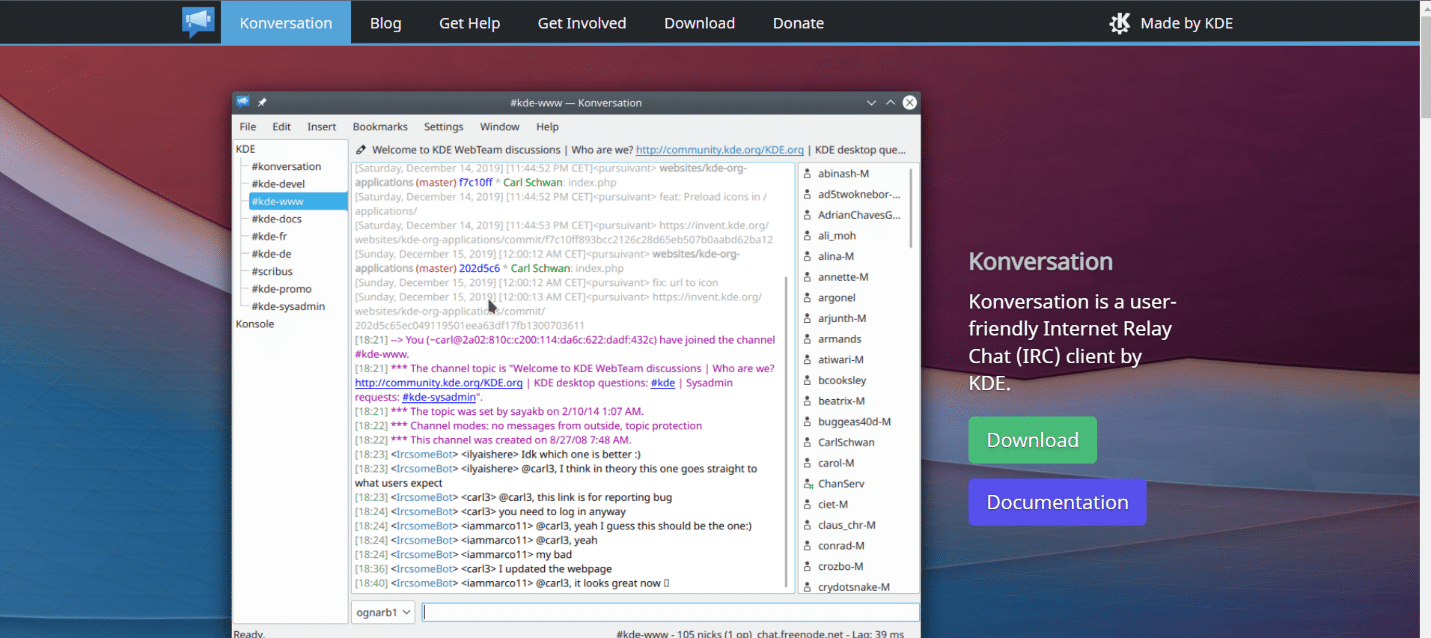This screenshot has height=638, width=1431.
Task: Toggle the pin icon in window titlebar
Action: pyautogui.click(x=262, y=102)
